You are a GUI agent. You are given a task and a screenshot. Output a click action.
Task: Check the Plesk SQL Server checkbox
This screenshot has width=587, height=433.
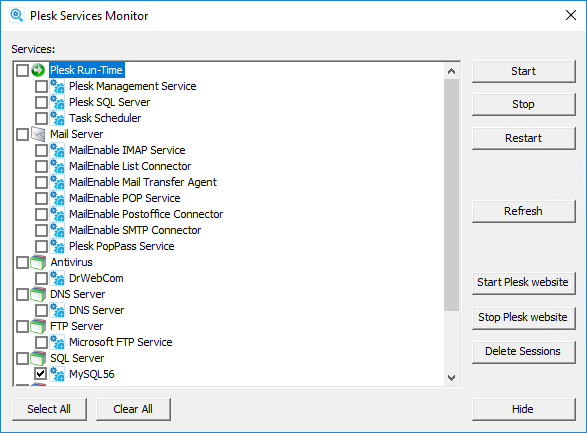point(41,102)
